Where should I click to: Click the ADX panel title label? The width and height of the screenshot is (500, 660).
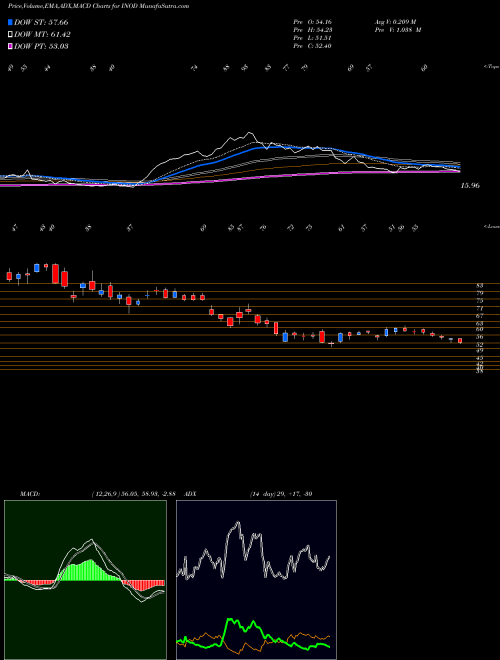190,494
